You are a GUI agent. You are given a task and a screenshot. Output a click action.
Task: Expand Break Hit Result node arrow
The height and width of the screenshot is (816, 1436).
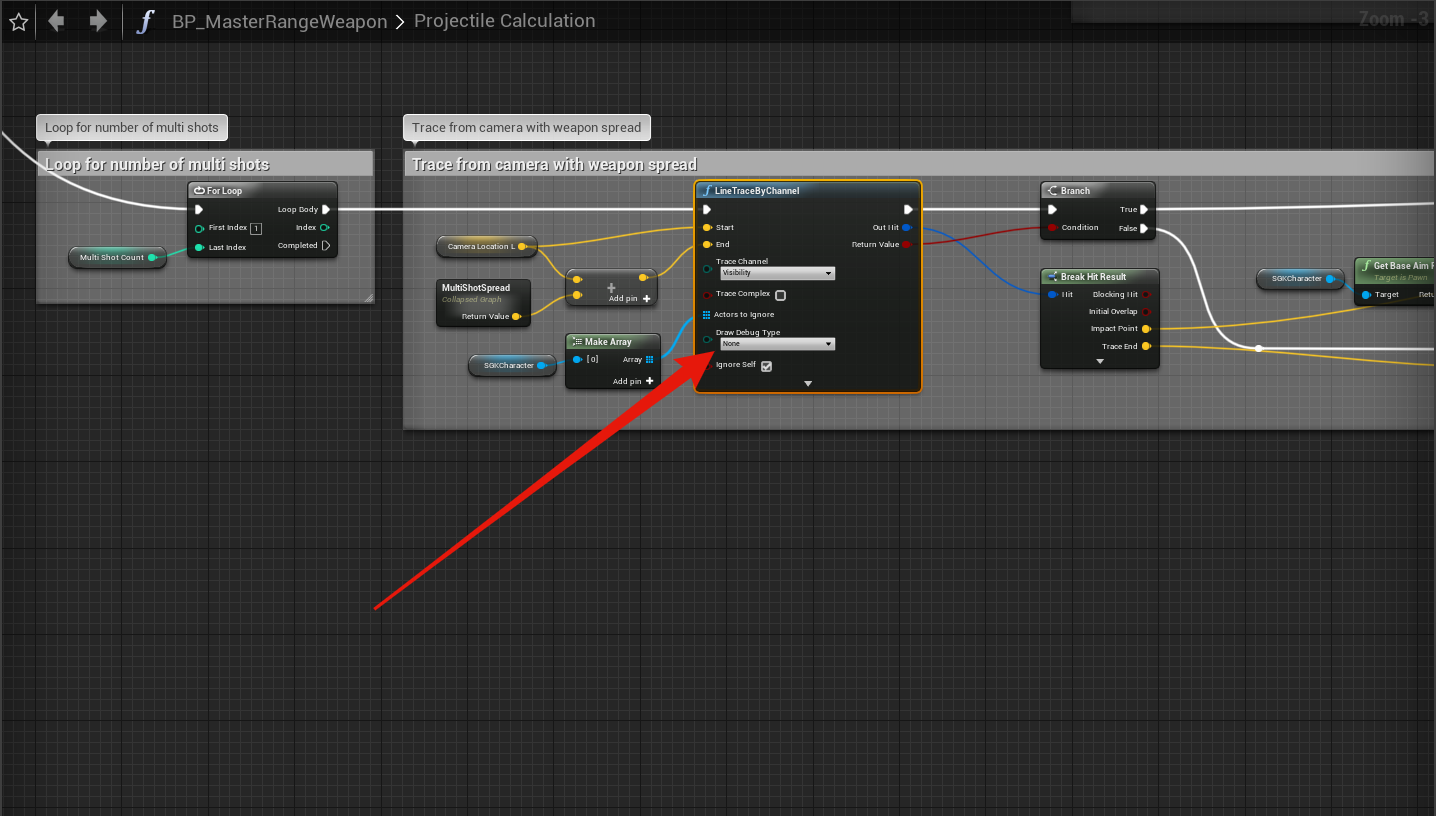tap(1100, 362)
